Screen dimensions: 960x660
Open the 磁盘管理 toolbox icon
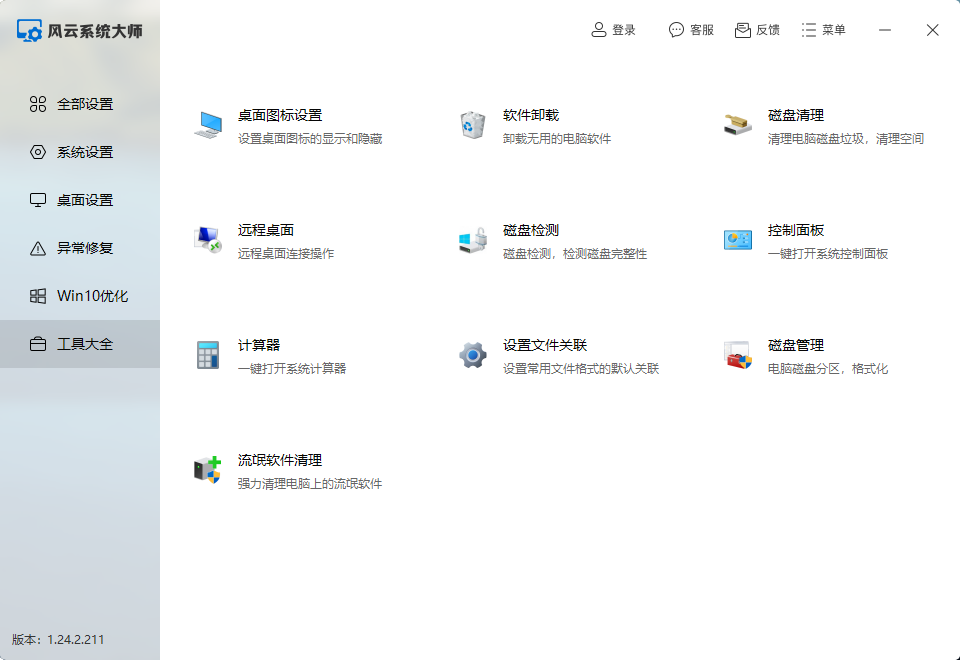738,355
